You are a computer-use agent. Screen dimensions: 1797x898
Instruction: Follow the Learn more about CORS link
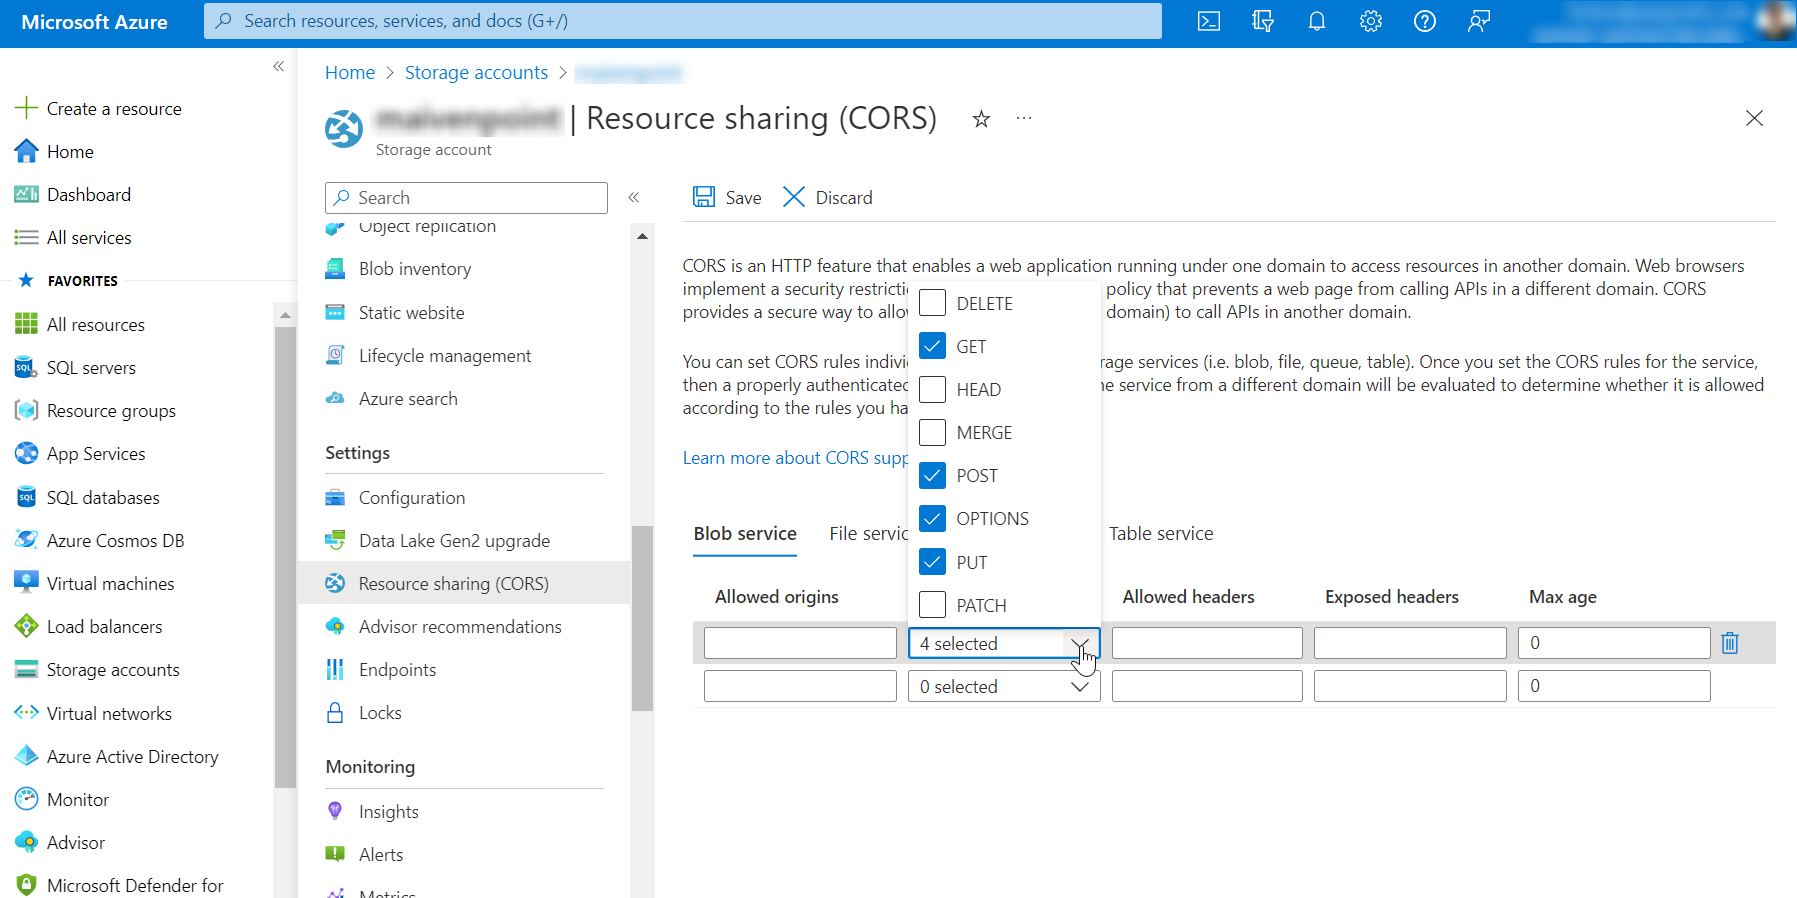pyautogui.click(x=795, y=457)
